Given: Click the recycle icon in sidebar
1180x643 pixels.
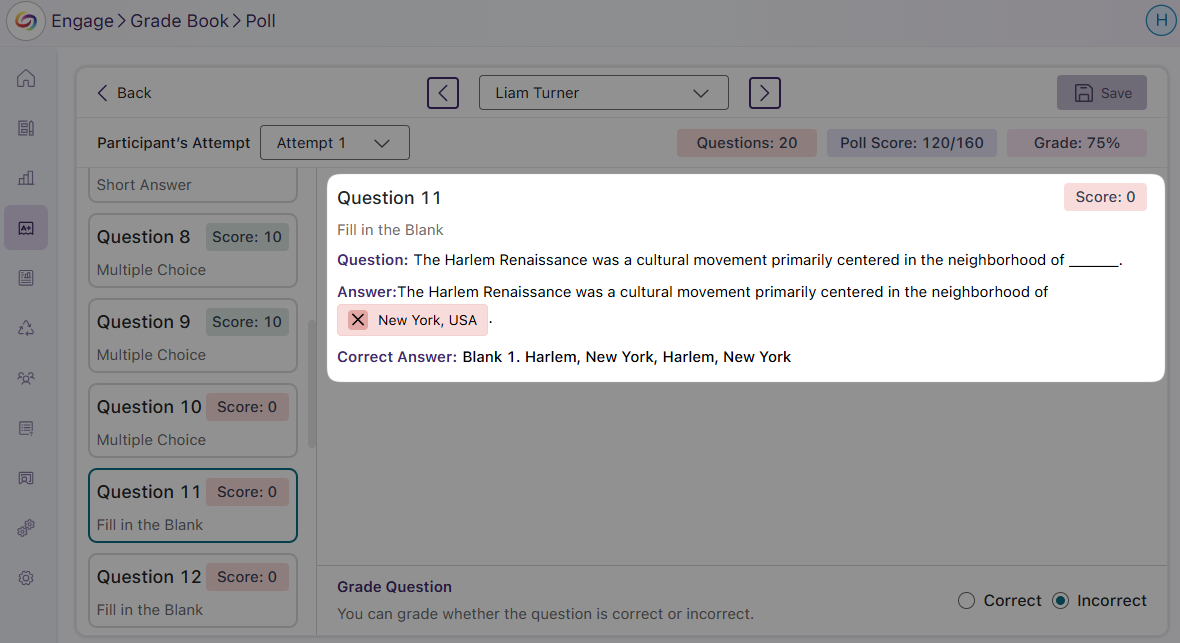Looking at the screenshot, I should (26, 328).
